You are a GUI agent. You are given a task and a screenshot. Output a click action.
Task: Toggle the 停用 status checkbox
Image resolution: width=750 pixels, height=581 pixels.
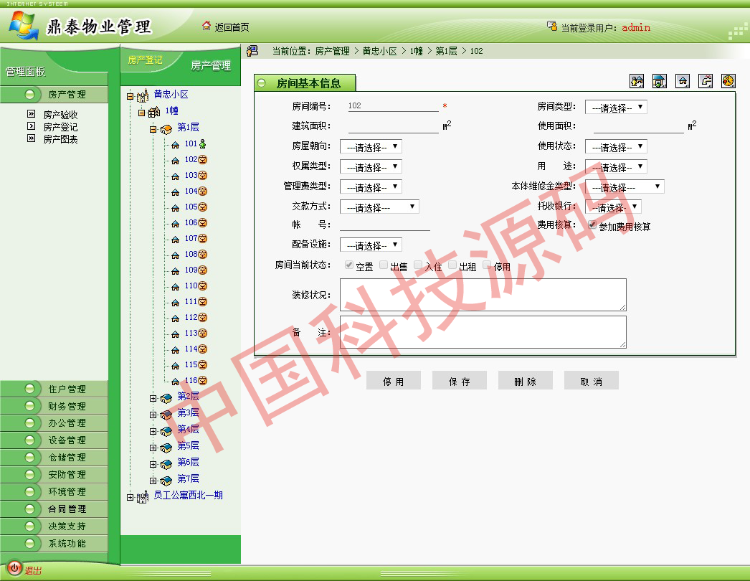[x=487, y=265]
